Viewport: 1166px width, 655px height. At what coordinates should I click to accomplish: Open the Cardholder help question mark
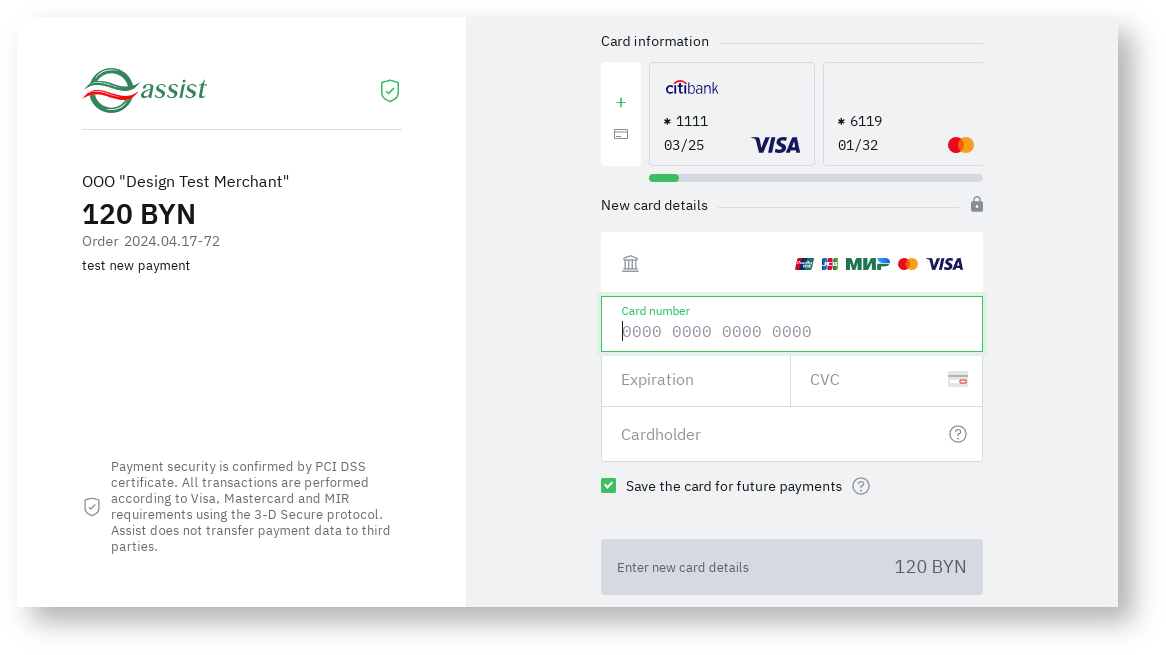pyautogui.click(x=958, y=434)
